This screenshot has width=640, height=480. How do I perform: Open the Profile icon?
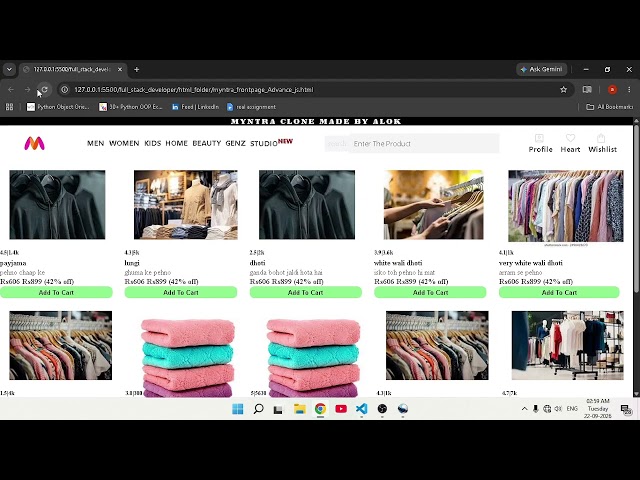click(x=539, y=138)
